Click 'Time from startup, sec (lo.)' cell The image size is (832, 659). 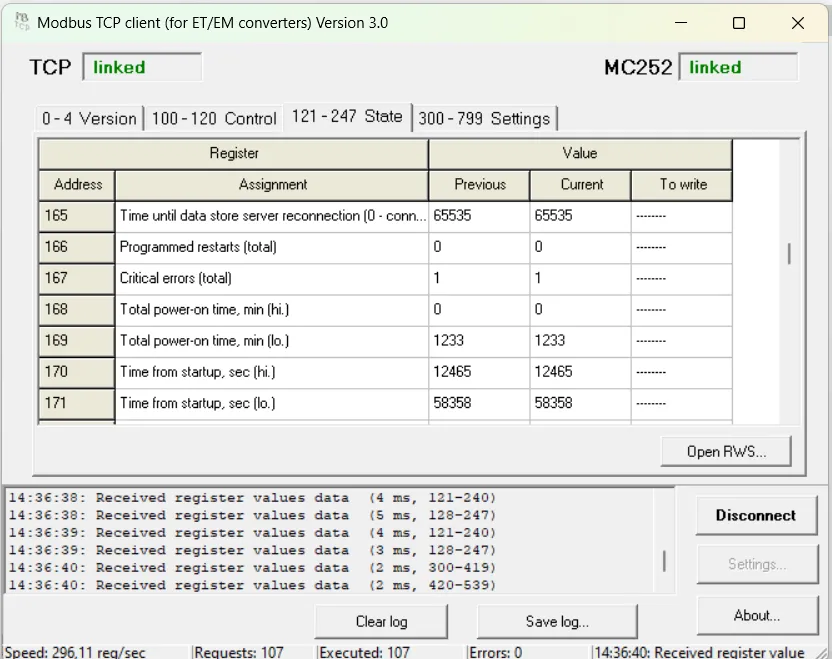point(272,404)
